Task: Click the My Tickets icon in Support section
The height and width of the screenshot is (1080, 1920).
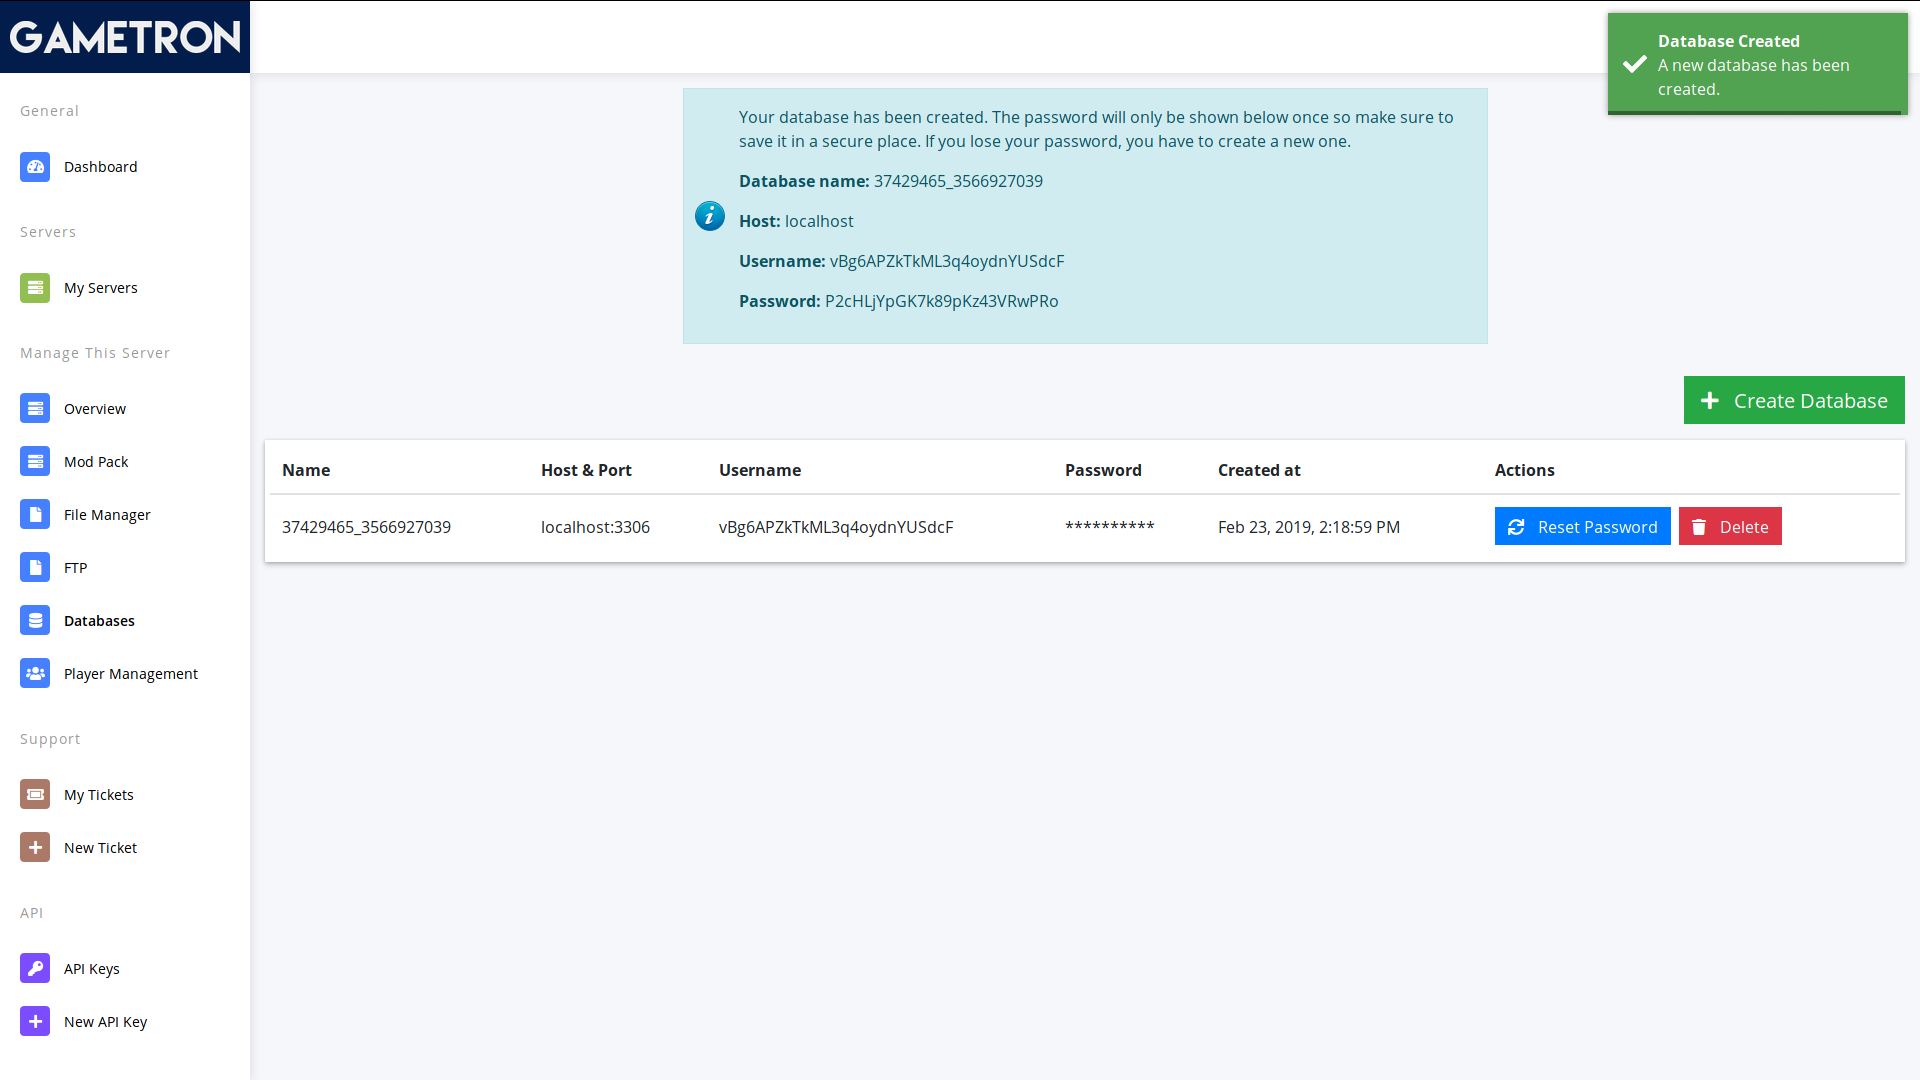Action: pos(35,794)
